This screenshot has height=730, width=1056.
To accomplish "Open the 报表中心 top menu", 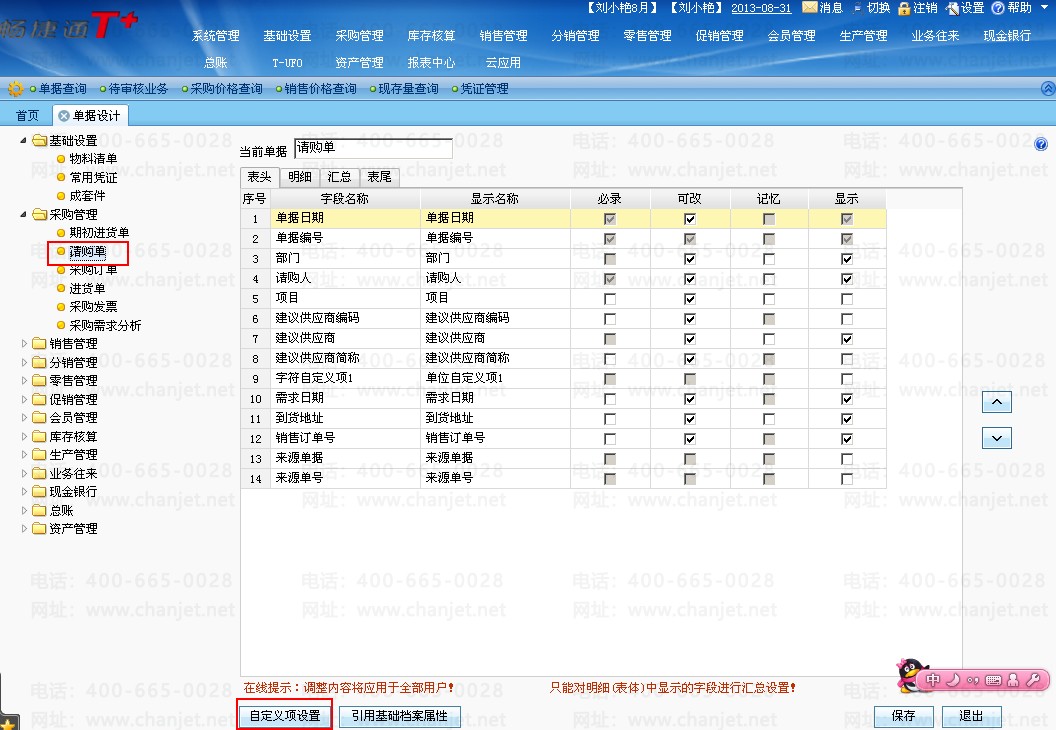I will 432,63.
